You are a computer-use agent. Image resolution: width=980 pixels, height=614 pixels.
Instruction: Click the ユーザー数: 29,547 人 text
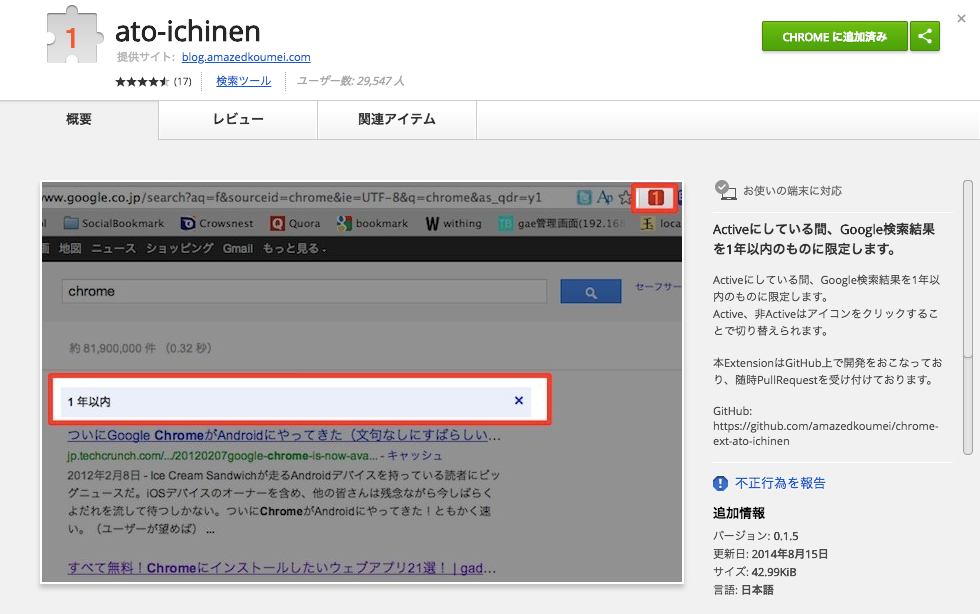[x=350, y=81]
